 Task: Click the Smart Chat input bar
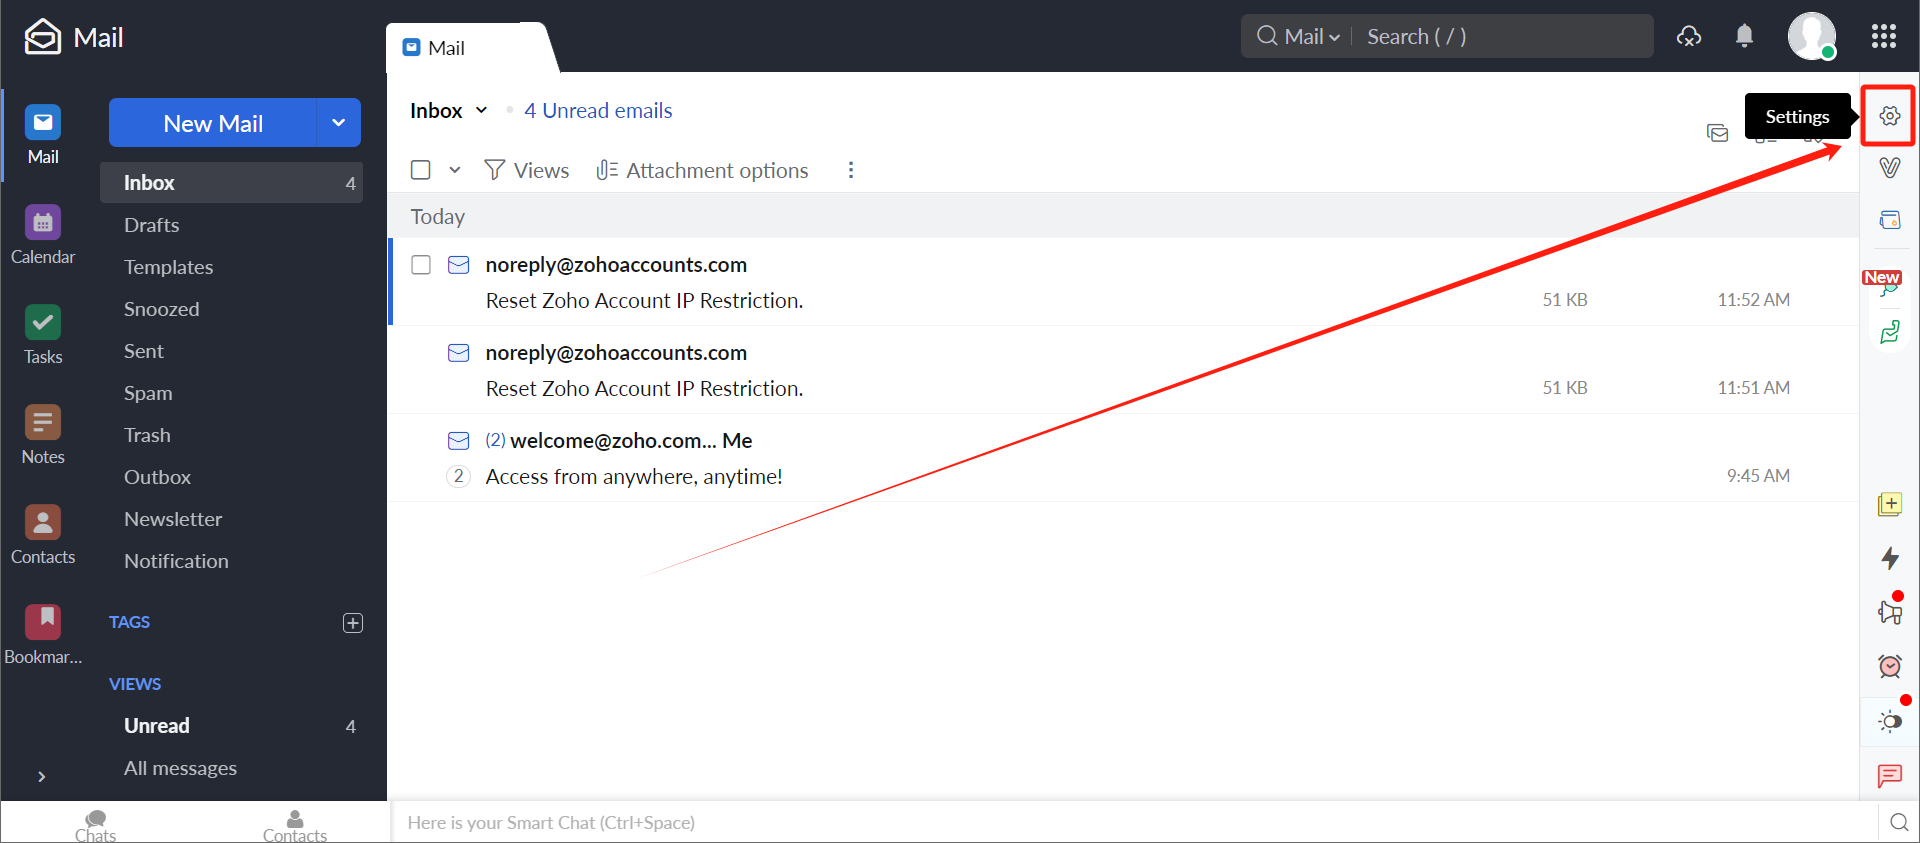click(1134, 823)
